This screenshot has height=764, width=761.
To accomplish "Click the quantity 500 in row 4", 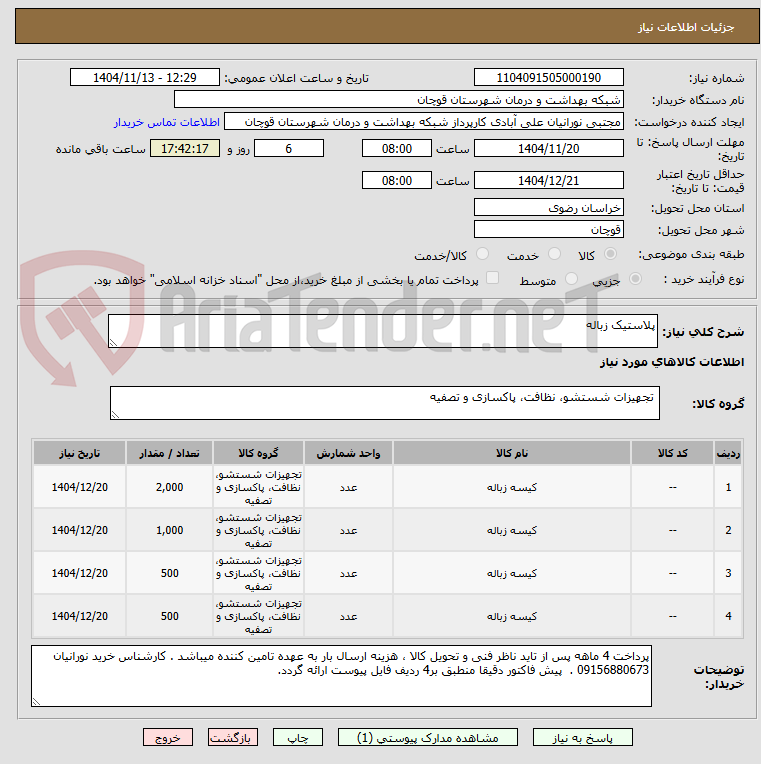I will click(x=170, y=616).
